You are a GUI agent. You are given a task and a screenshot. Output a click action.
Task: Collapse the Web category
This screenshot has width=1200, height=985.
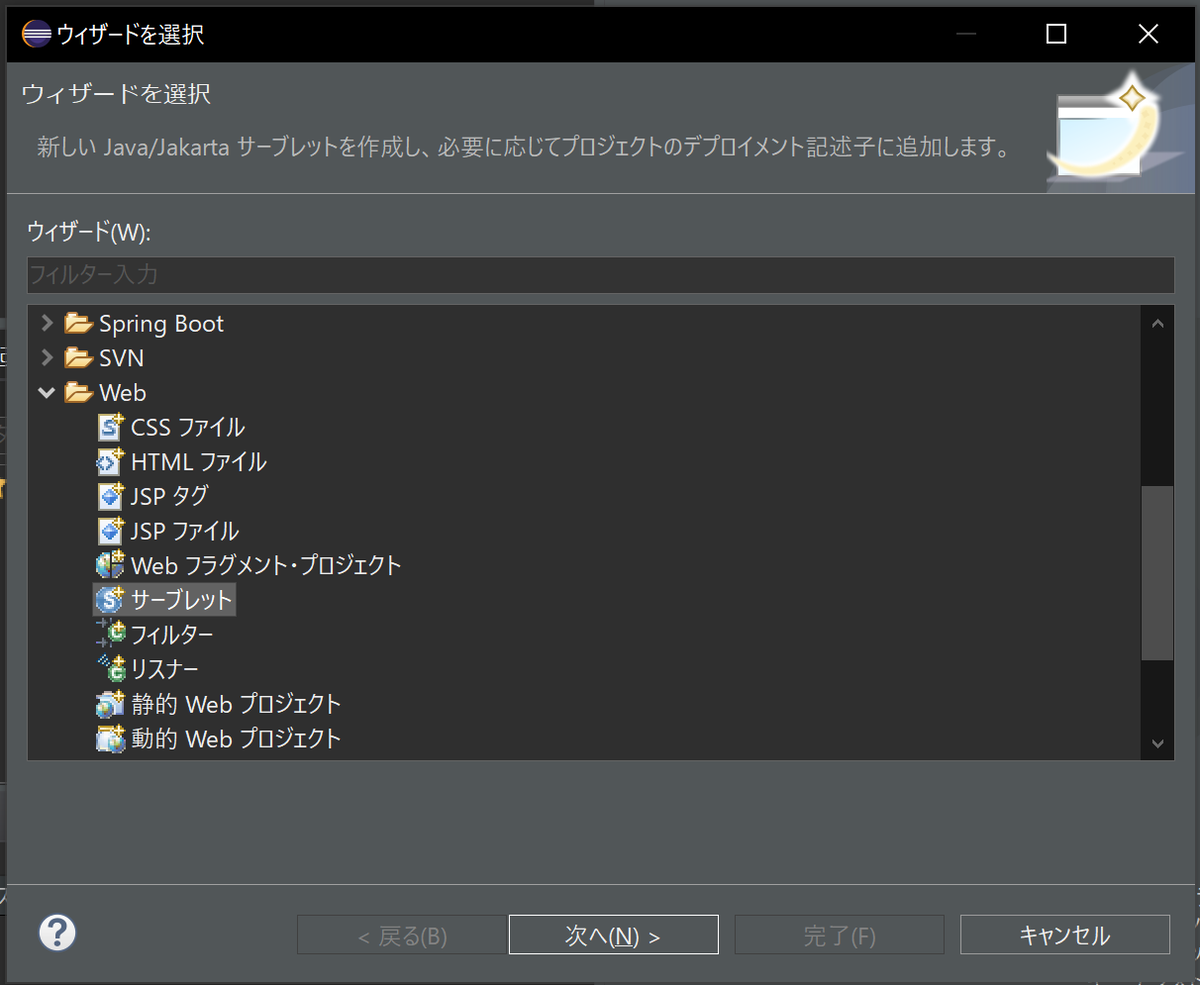coord(46,393)
